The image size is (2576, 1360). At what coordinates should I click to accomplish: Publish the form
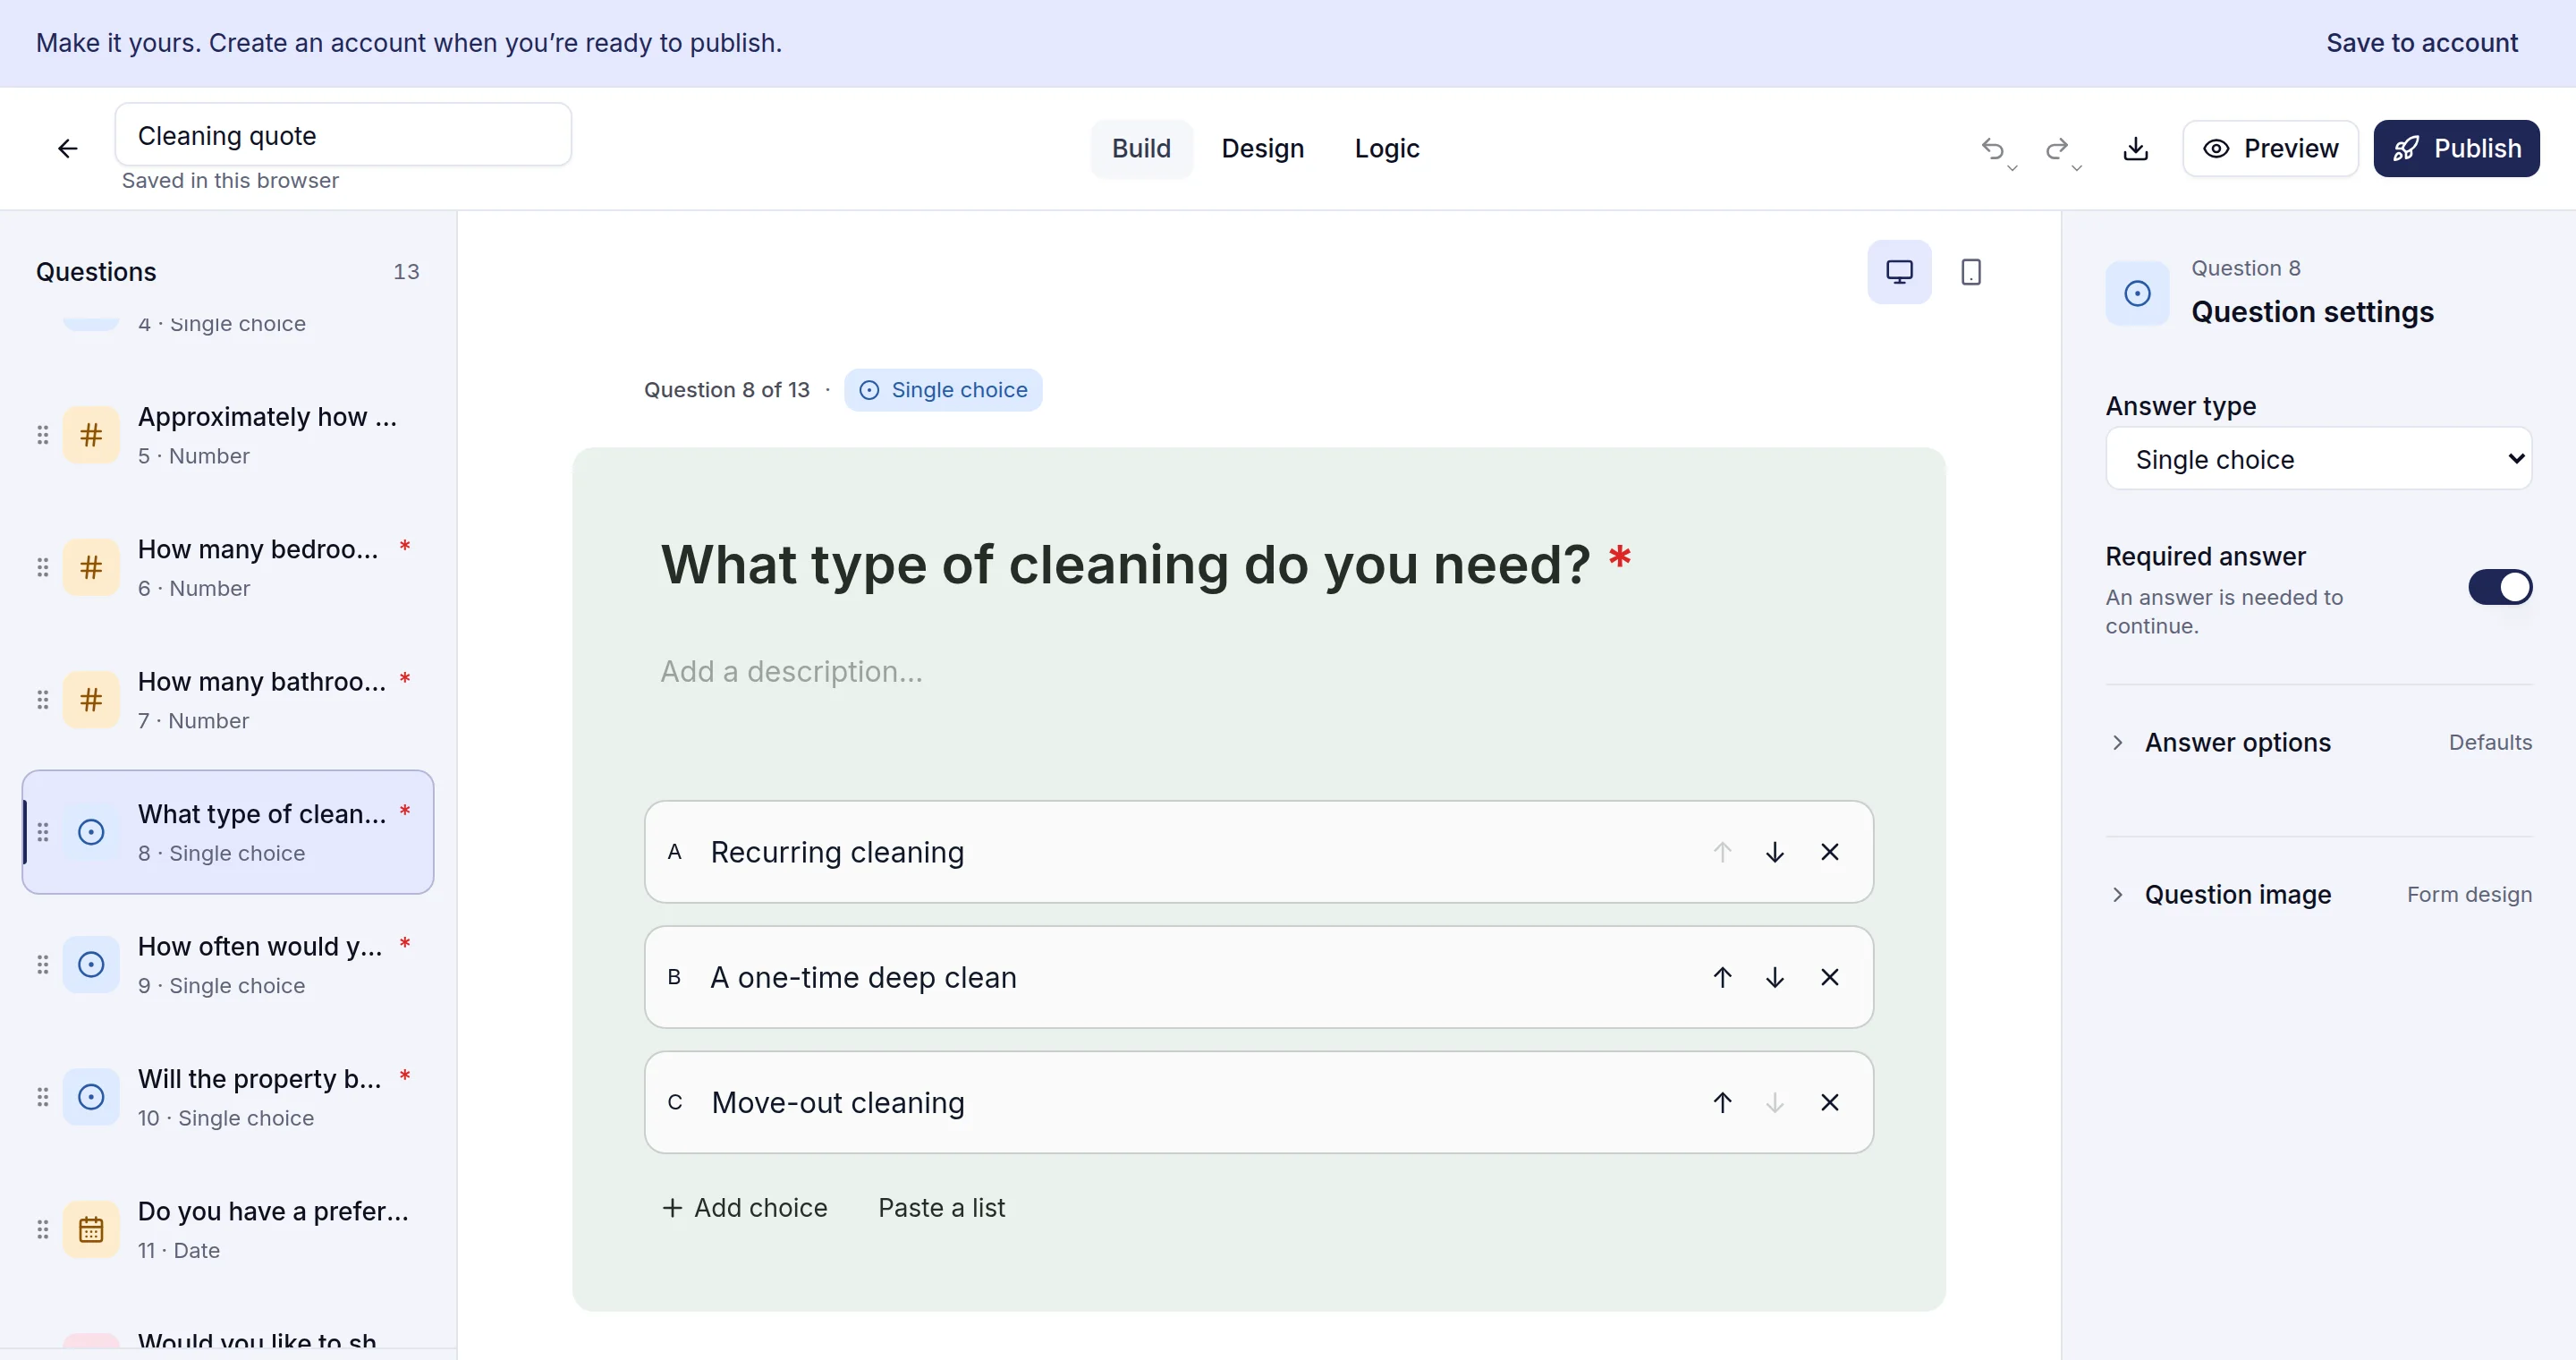point(2456,149)
